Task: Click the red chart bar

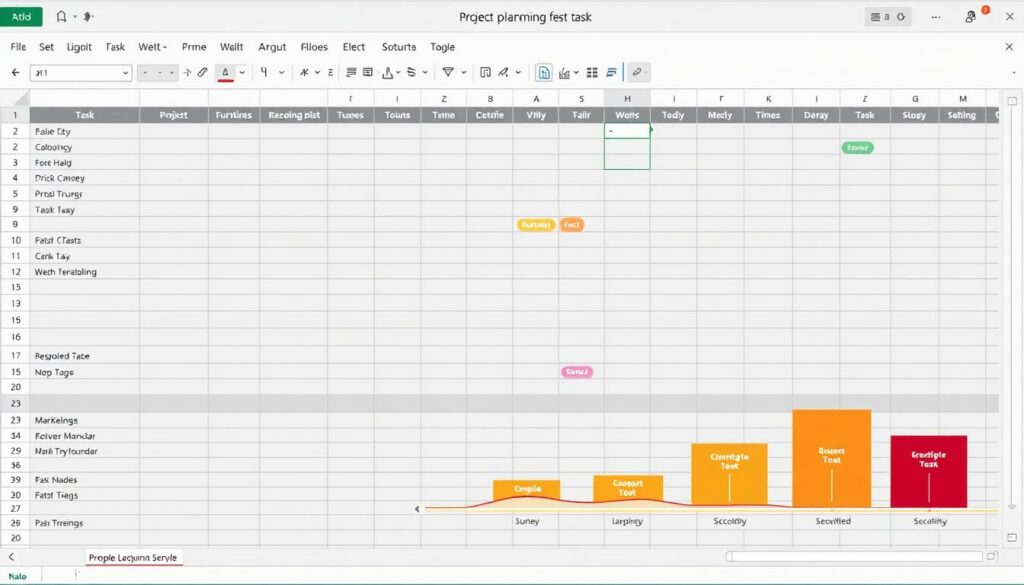Action: [929, 471]
